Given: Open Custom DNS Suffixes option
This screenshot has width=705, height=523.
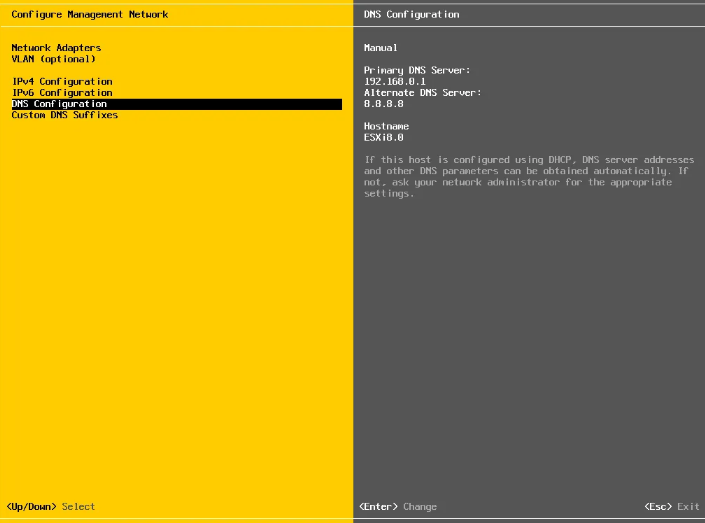Looking at the screenshot, I should [x=65, y=115].
